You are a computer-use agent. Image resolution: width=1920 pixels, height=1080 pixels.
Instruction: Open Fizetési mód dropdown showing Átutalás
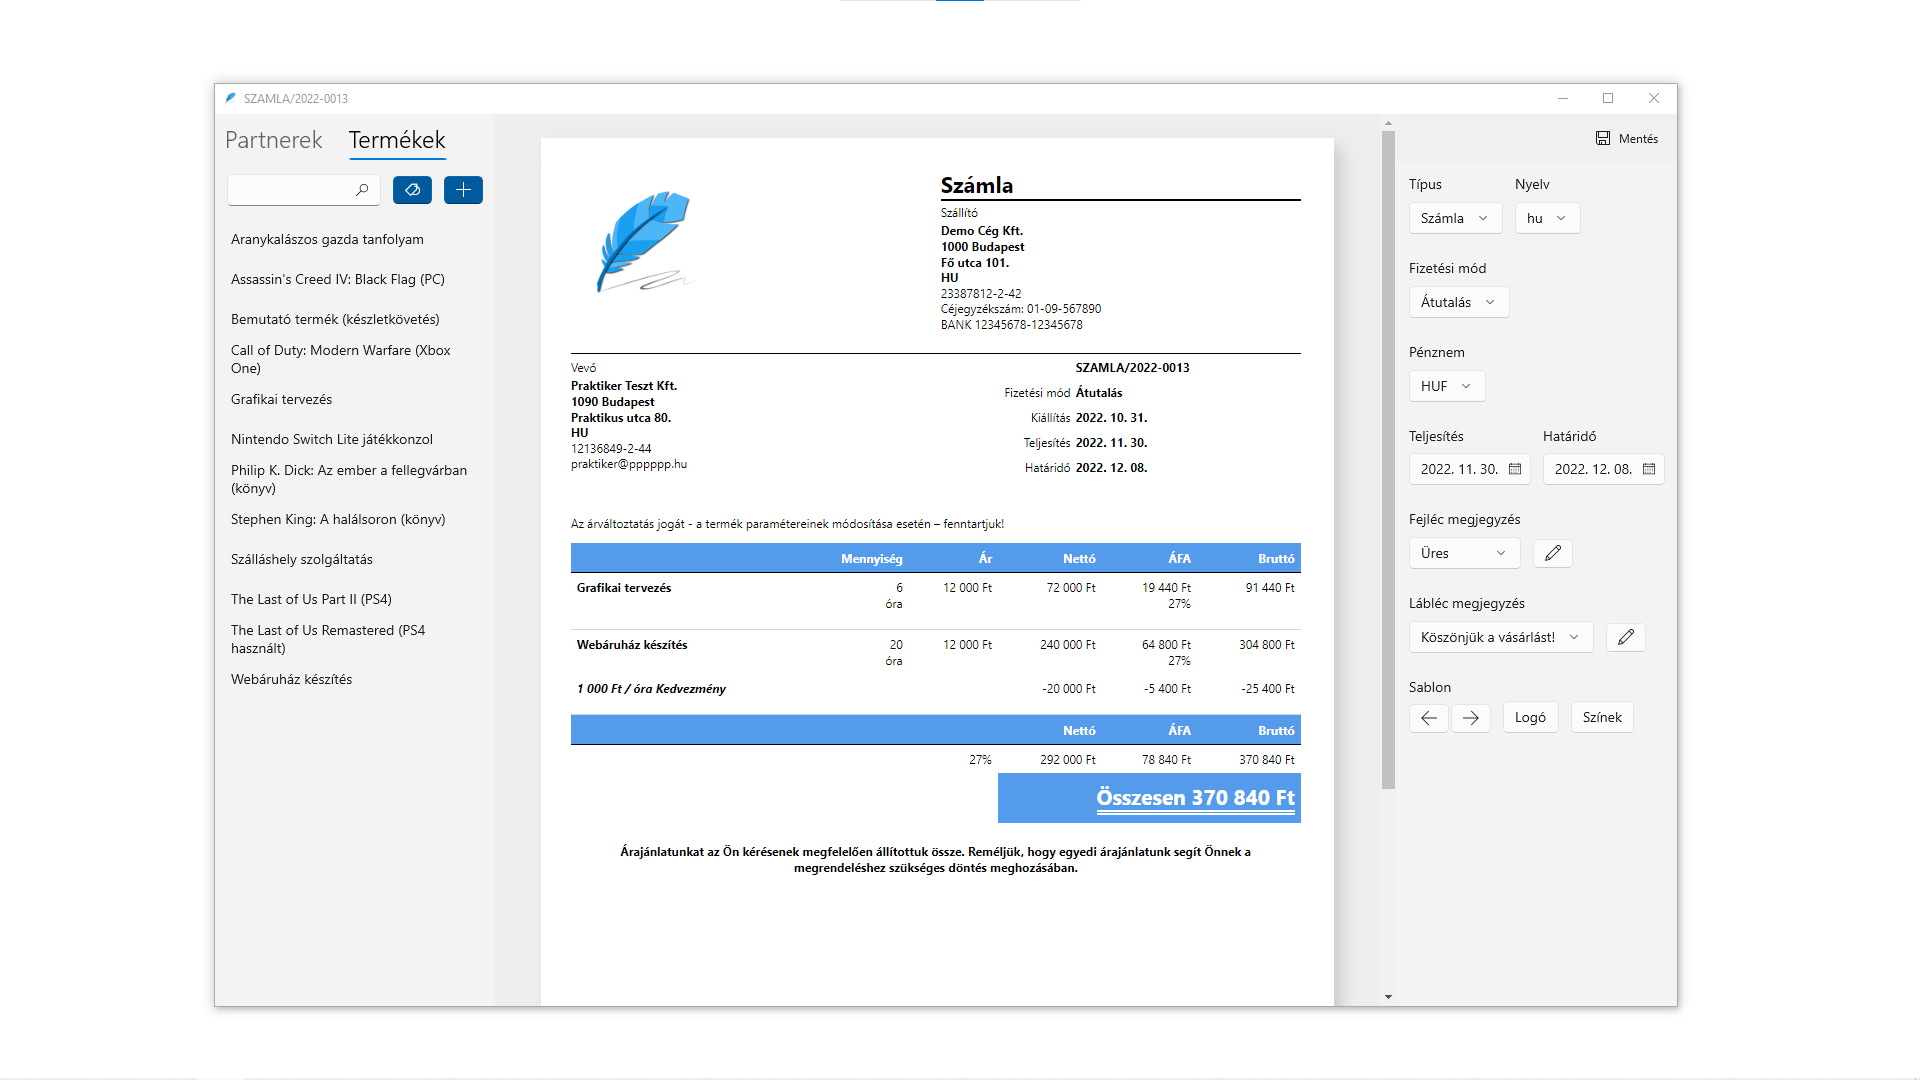pyautogui.click(x=1458, y=302)
